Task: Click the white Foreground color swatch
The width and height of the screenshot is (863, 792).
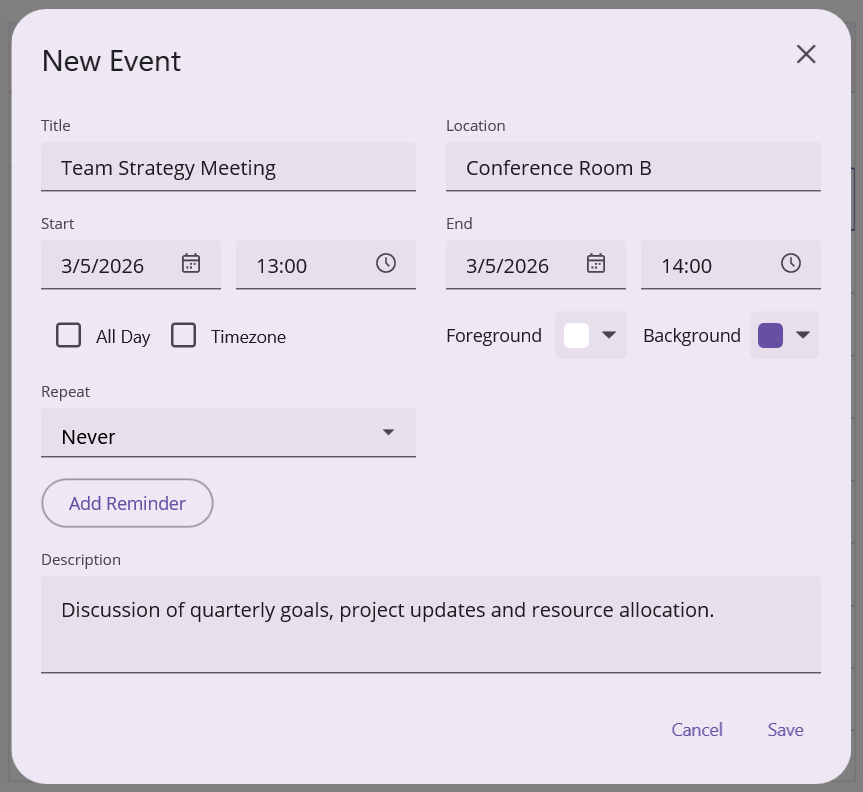Action: pos(576,335)
